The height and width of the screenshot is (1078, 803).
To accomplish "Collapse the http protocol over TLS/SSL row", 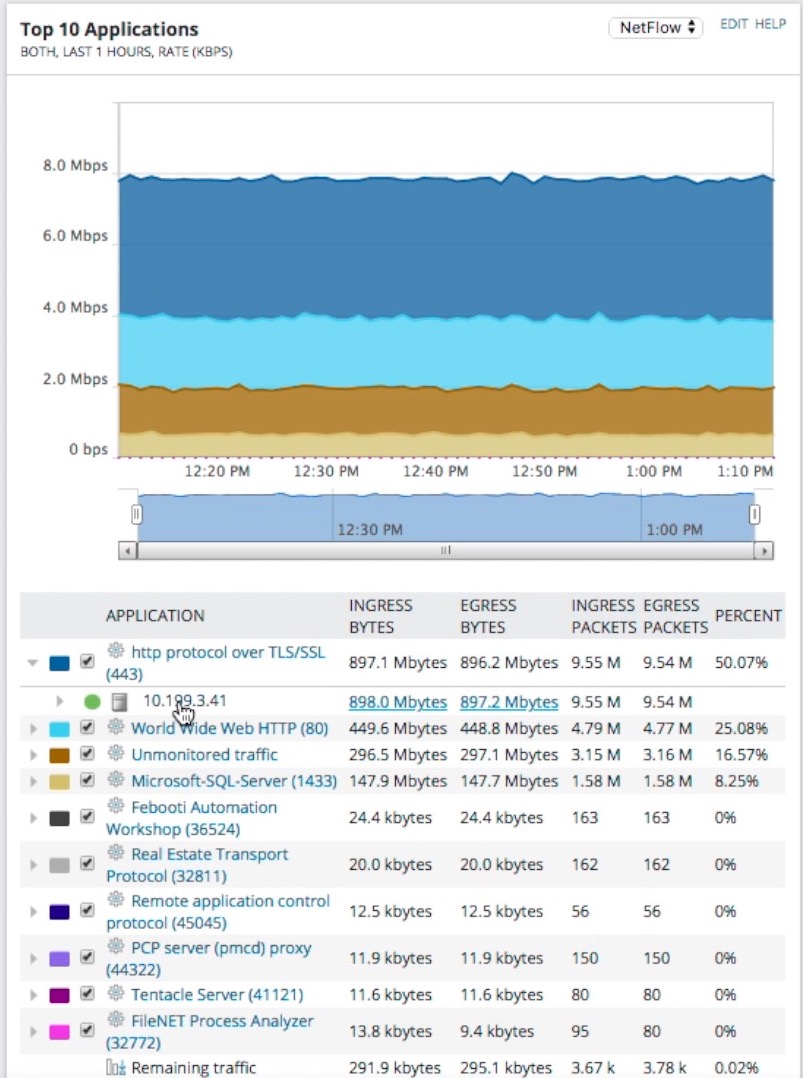I will 32,660.
